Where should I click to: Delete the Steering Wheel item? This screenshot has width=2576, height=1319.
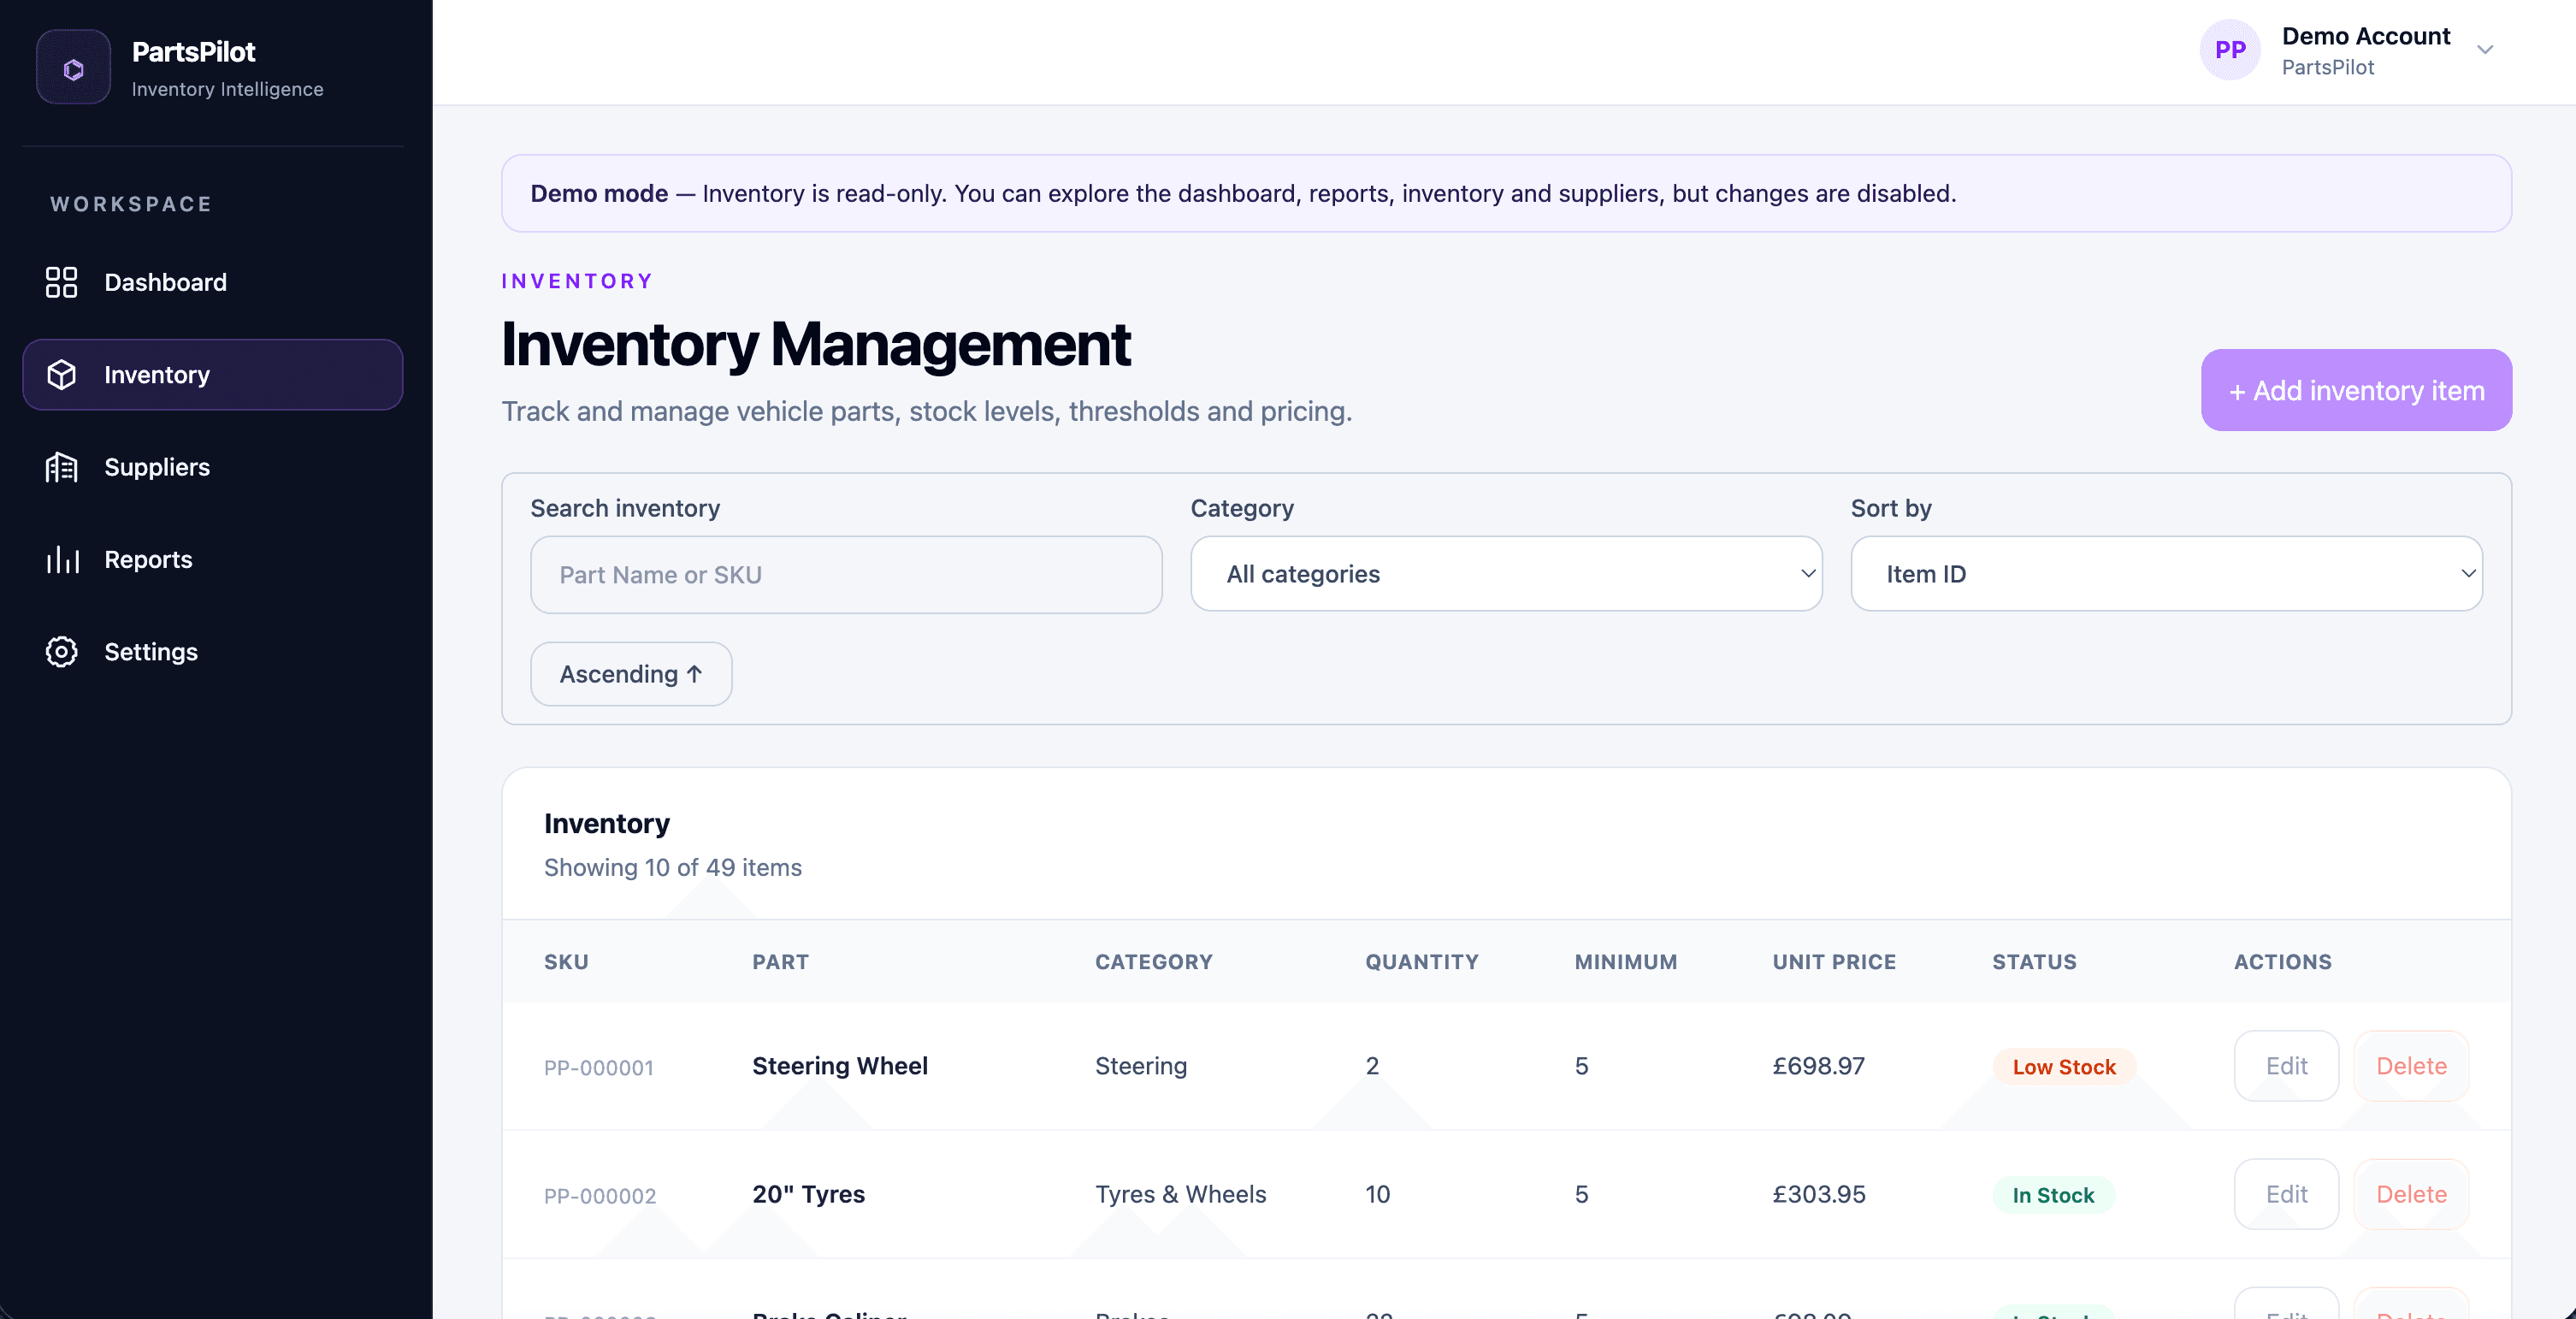pyautogui.click(x=2411, y=1066)
